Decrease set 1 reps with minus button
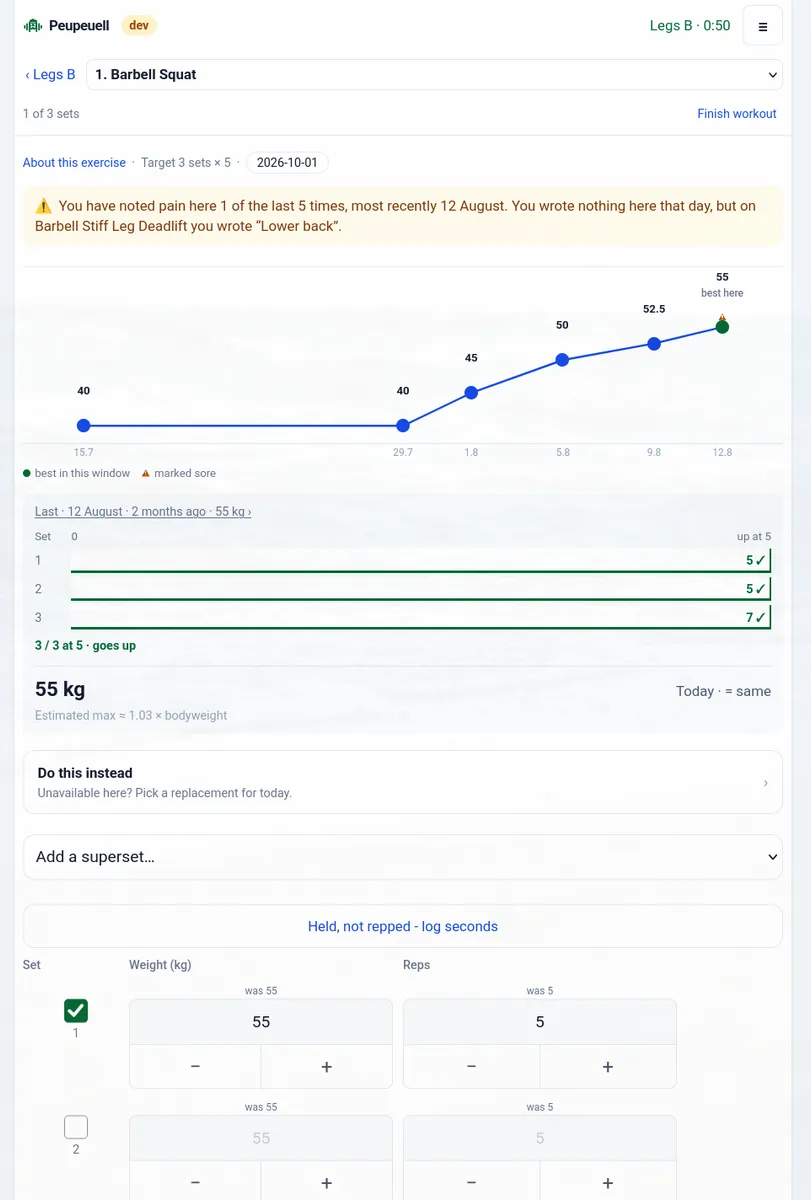 472,1067
